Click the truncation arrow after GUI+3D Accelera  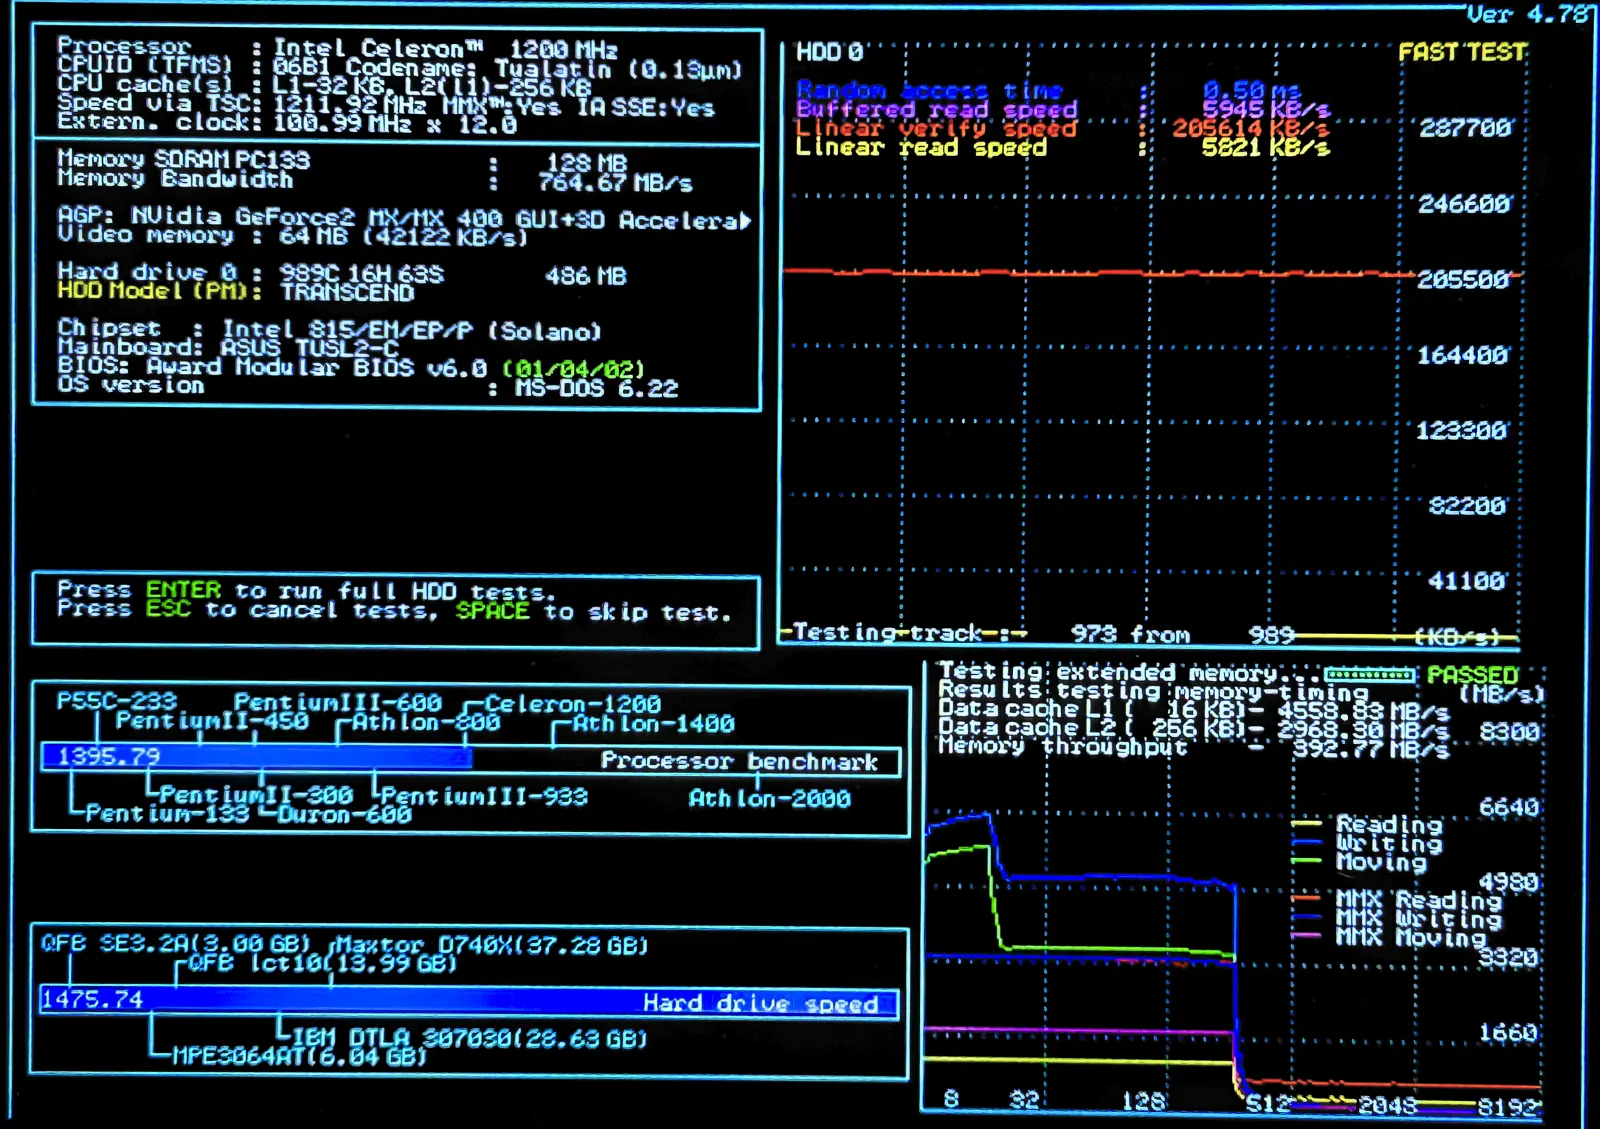(x=745, y=221)
